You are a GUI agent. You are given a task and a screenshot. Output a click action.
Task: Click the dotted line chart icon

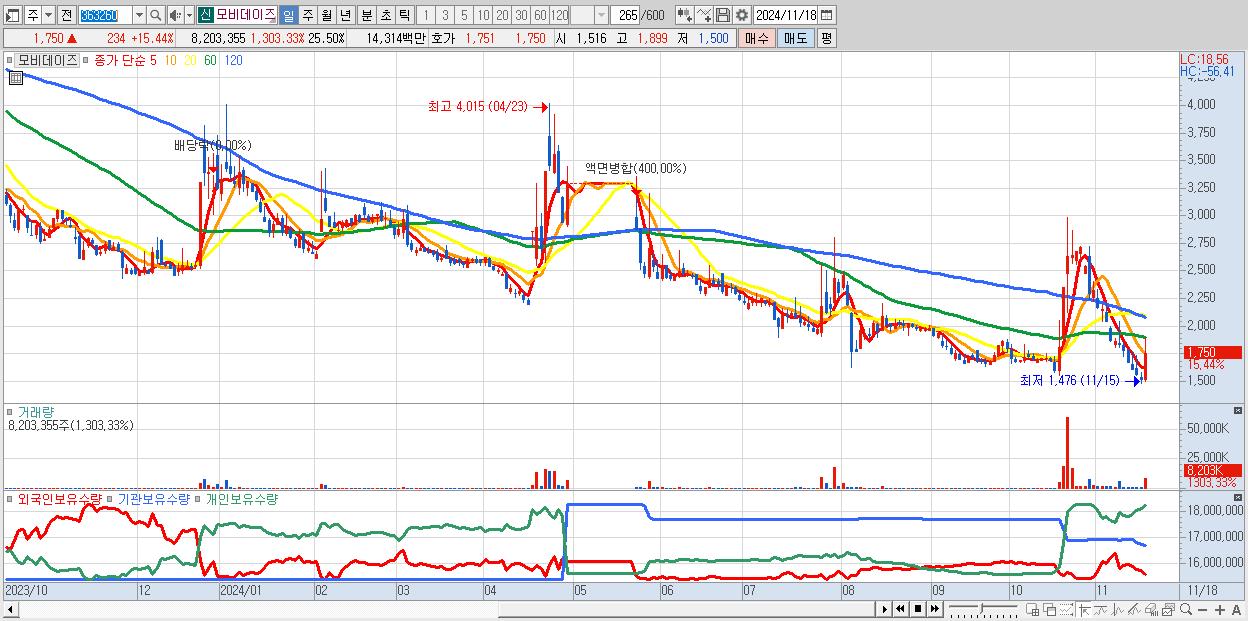tap(1066, 610)
